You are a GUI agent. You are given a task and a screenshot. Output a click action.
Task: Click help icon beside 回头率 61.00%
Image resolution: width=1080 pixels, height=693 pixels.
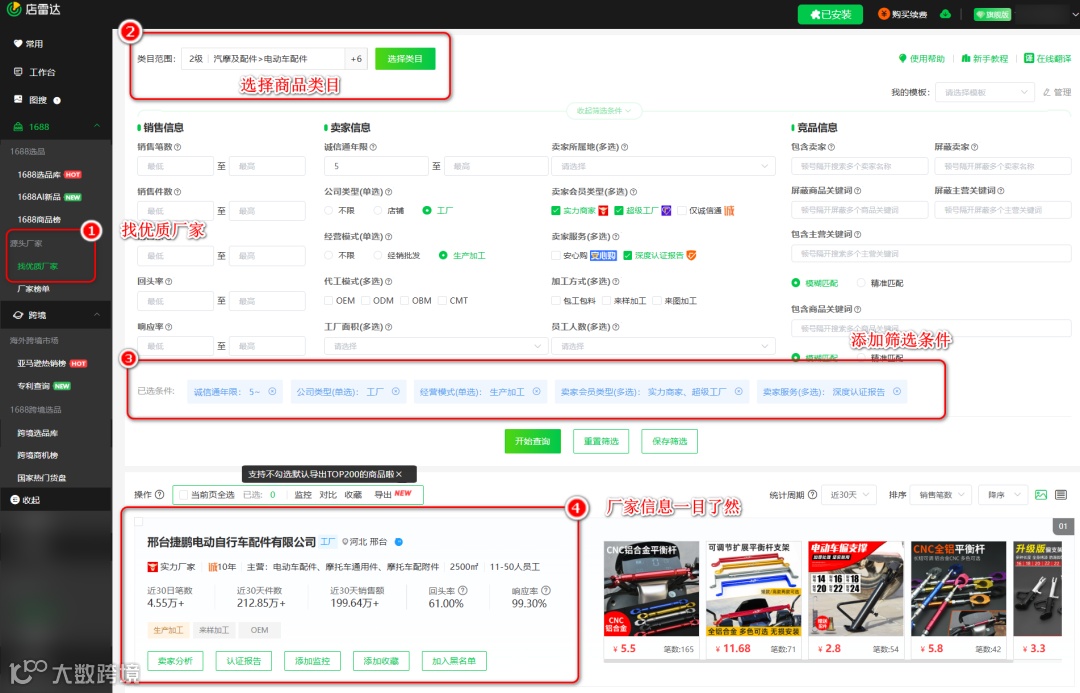point(463,590)
